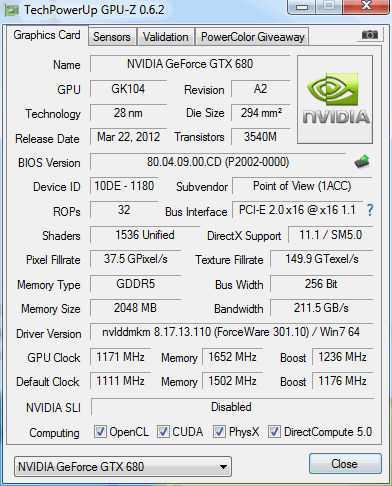Click the camera screenshot icon
The width and height of the screenshot is (392, 486).
click(369, 35)
